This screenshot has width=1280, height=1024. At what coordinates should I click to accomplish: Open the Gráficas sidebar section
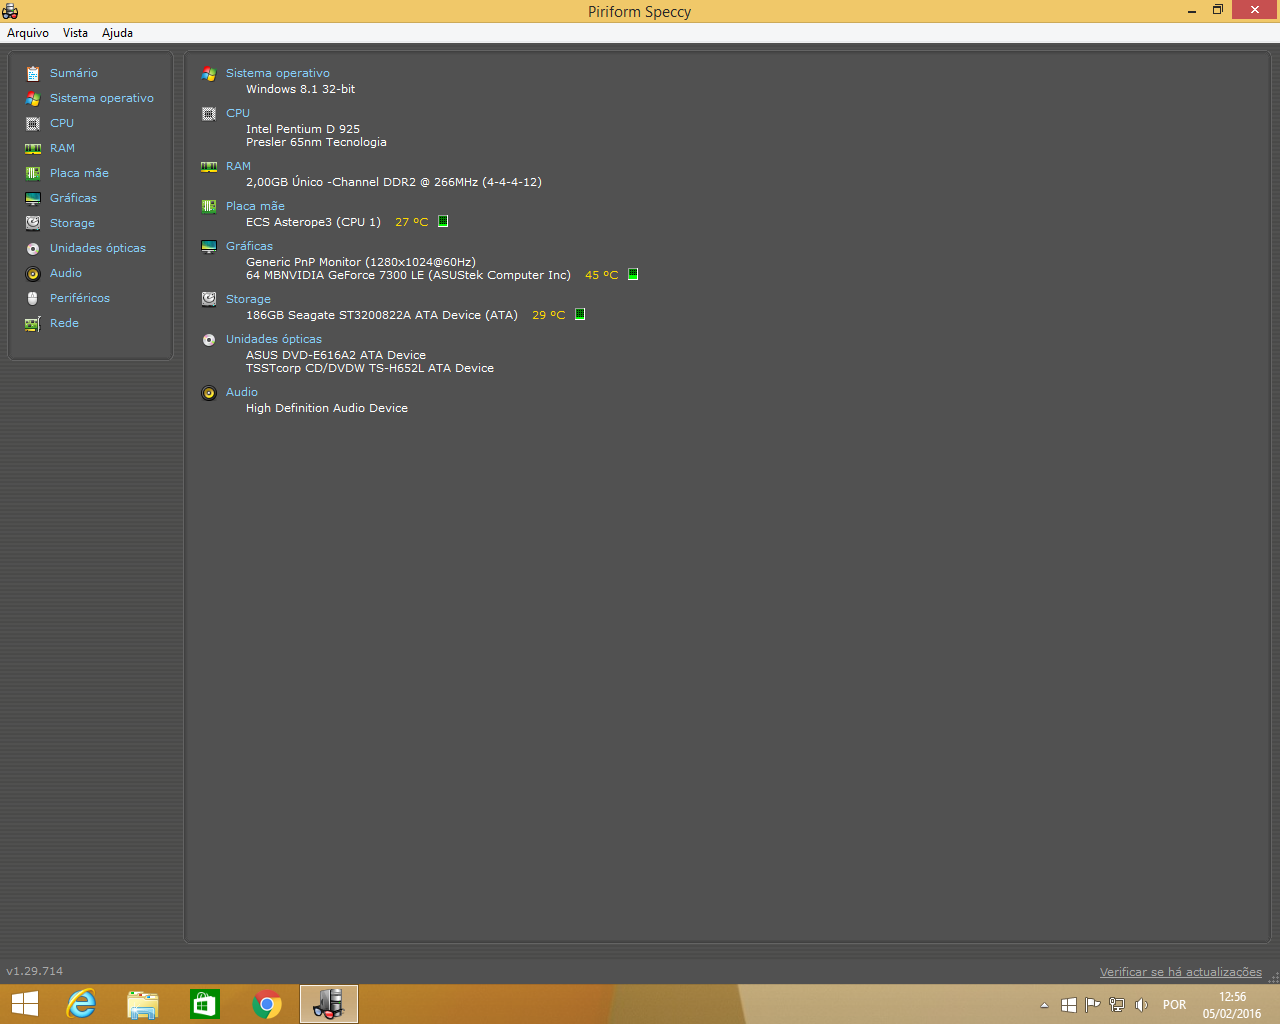[73, 198]
